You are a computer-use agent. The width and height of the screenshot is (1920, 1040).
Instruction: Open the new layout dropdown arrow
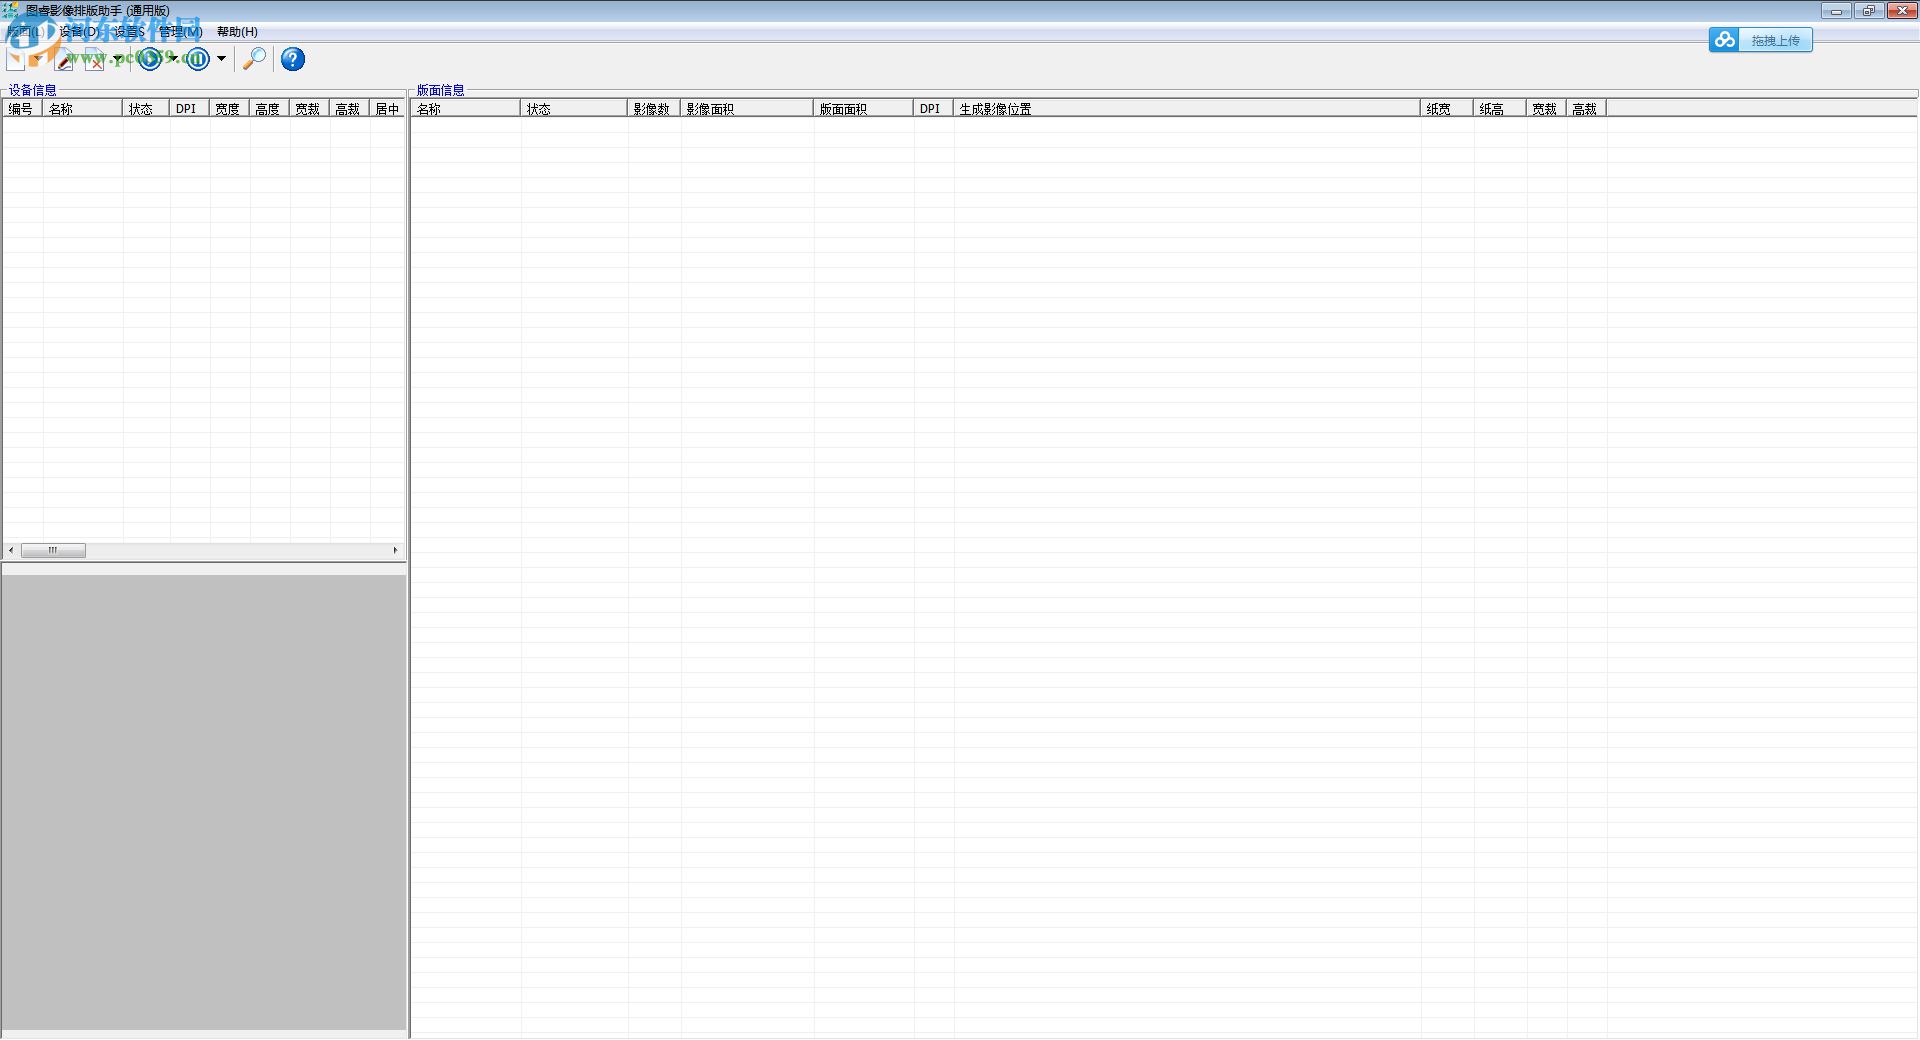(37, 59)
